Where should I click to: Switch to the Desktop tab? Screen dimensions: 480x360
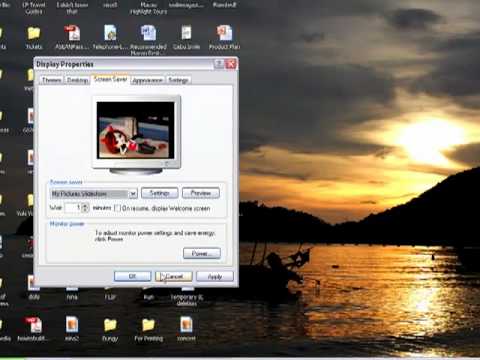(77, 80)
